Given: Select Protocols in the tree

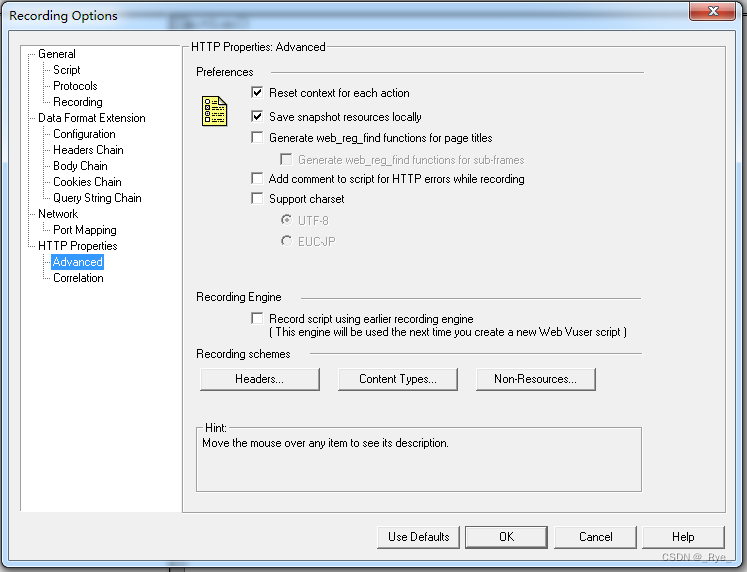Looking at the screenshot, I should [75, 86].
